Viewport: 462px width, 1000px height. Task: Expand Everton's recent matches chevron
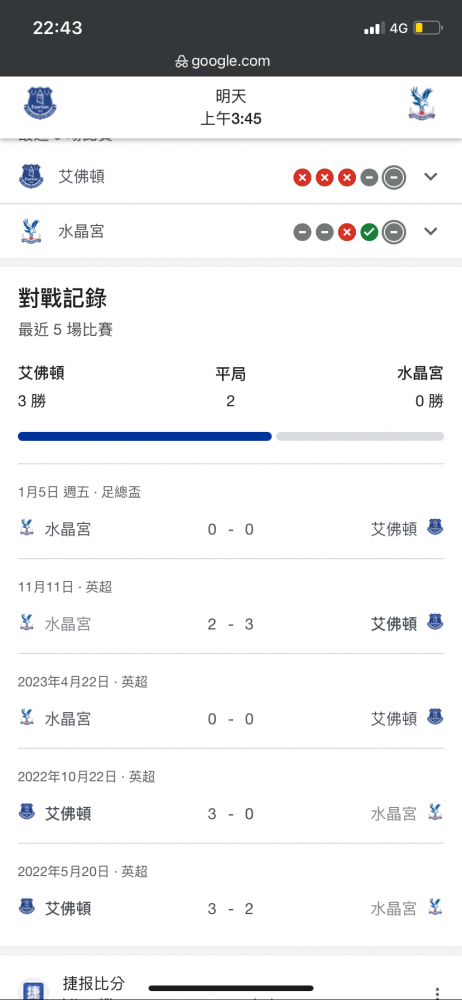[x=431, y=177]
